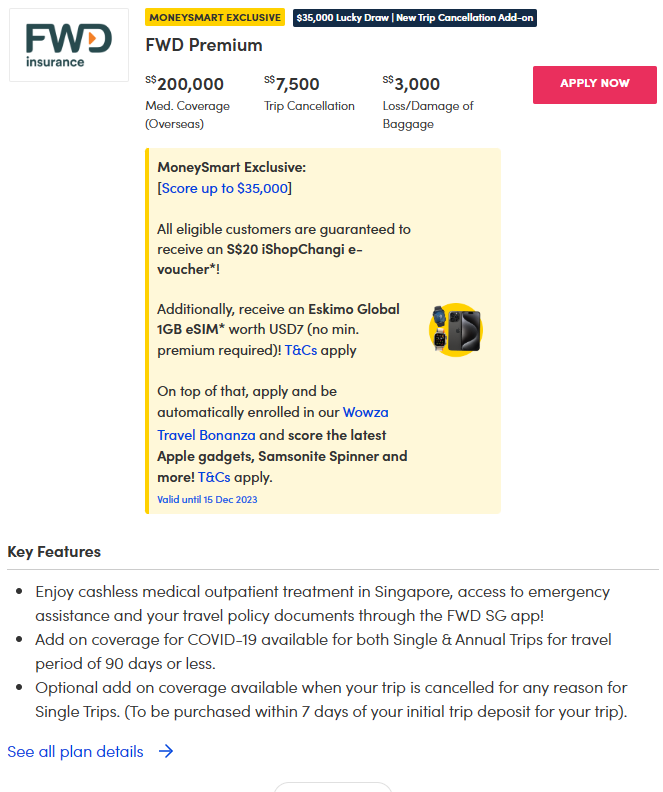Open T&Cs link after the Eskimo eSIM offer

pos(301,351)
